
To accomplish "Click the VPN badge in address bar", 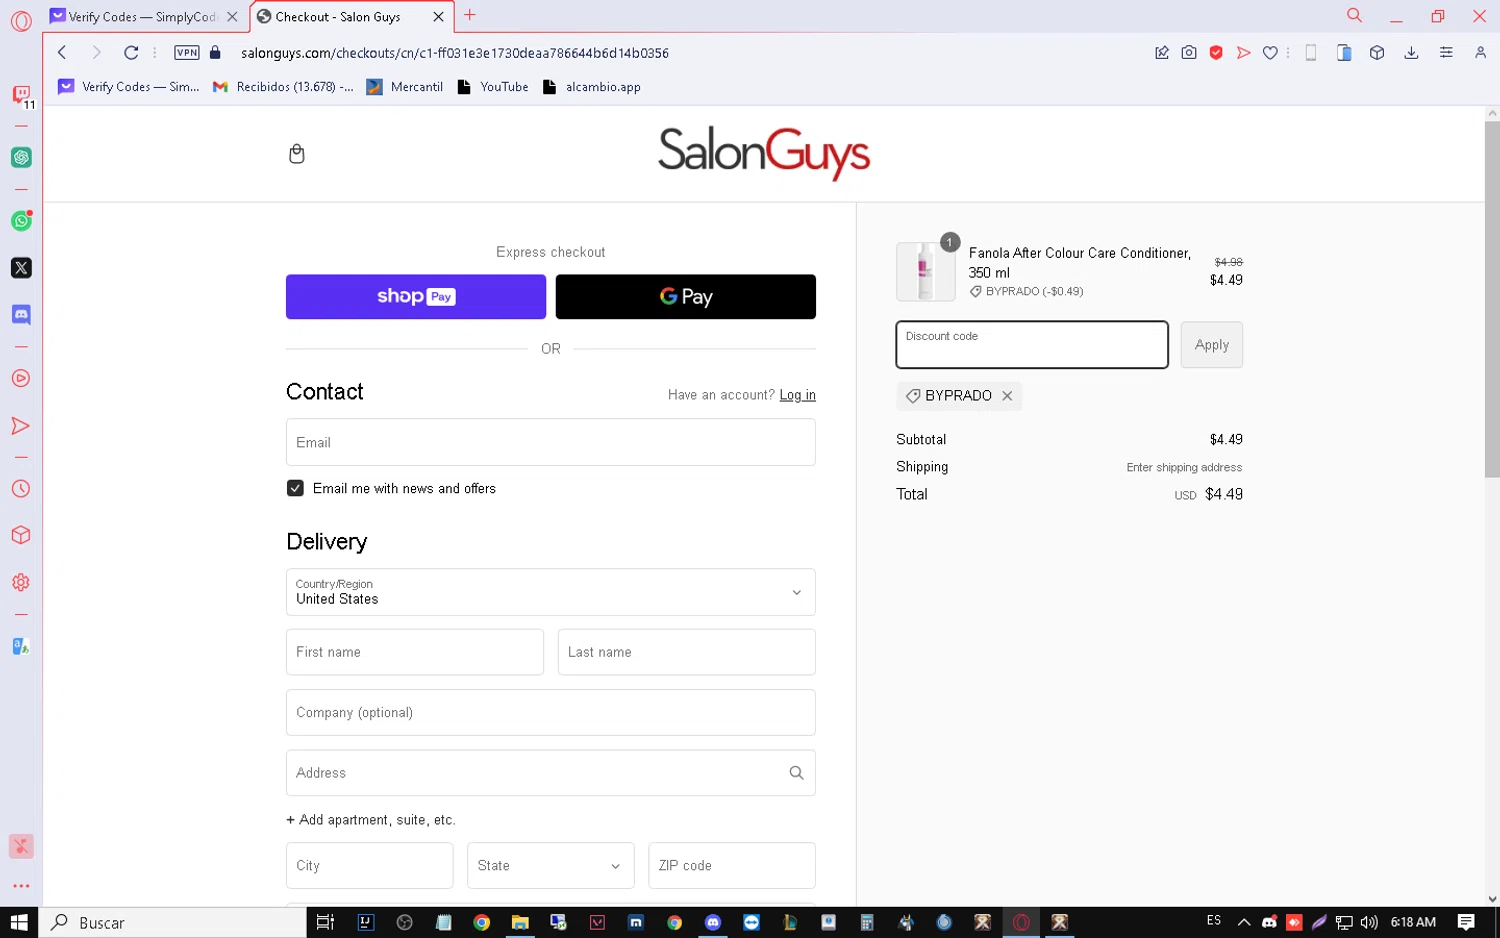I will 187,53.
